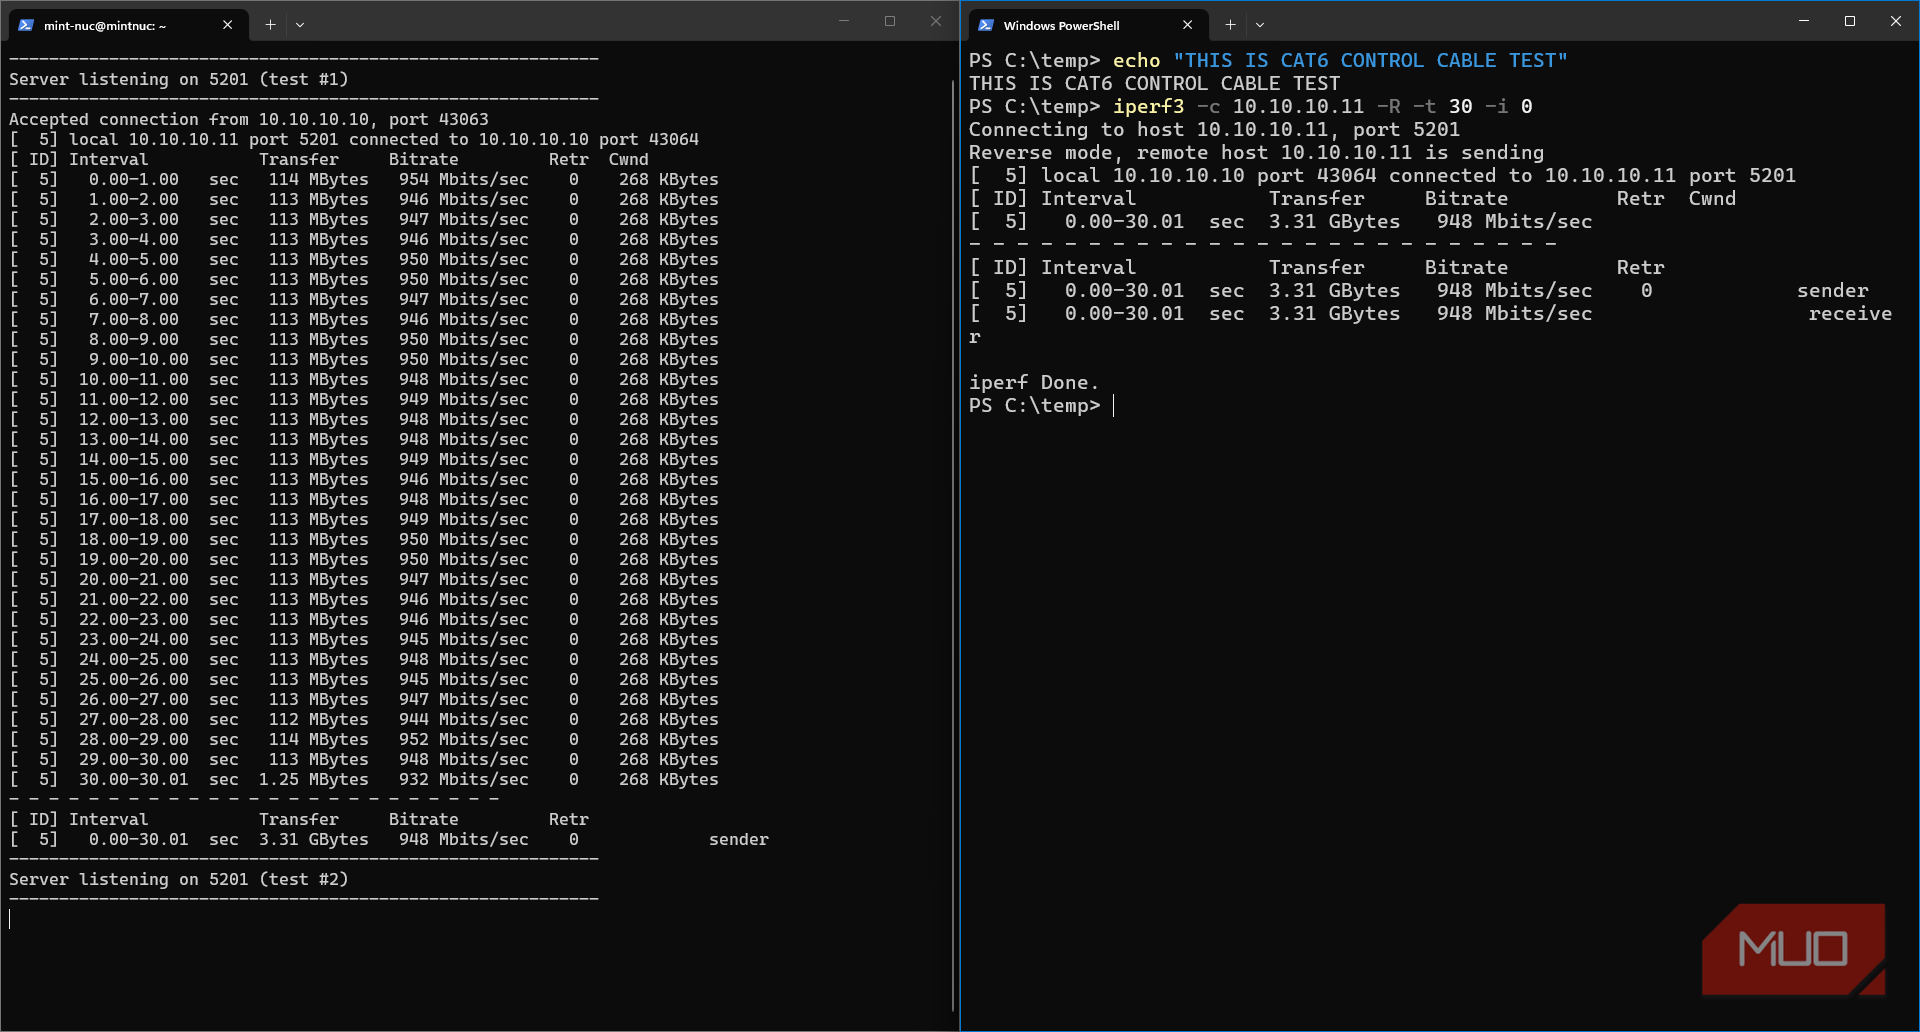Viewport: 1920px width, 1032px height.
Task: Minimize the PowerShell window
Action: click(x=1804, y=21)
